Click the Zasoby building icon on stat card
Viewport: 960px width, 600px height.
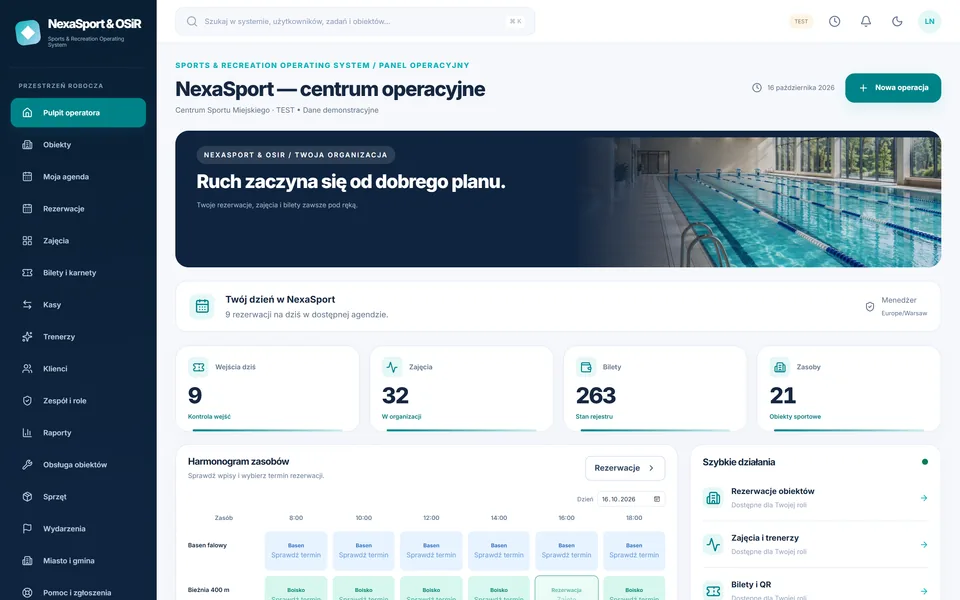coord(779,367)
